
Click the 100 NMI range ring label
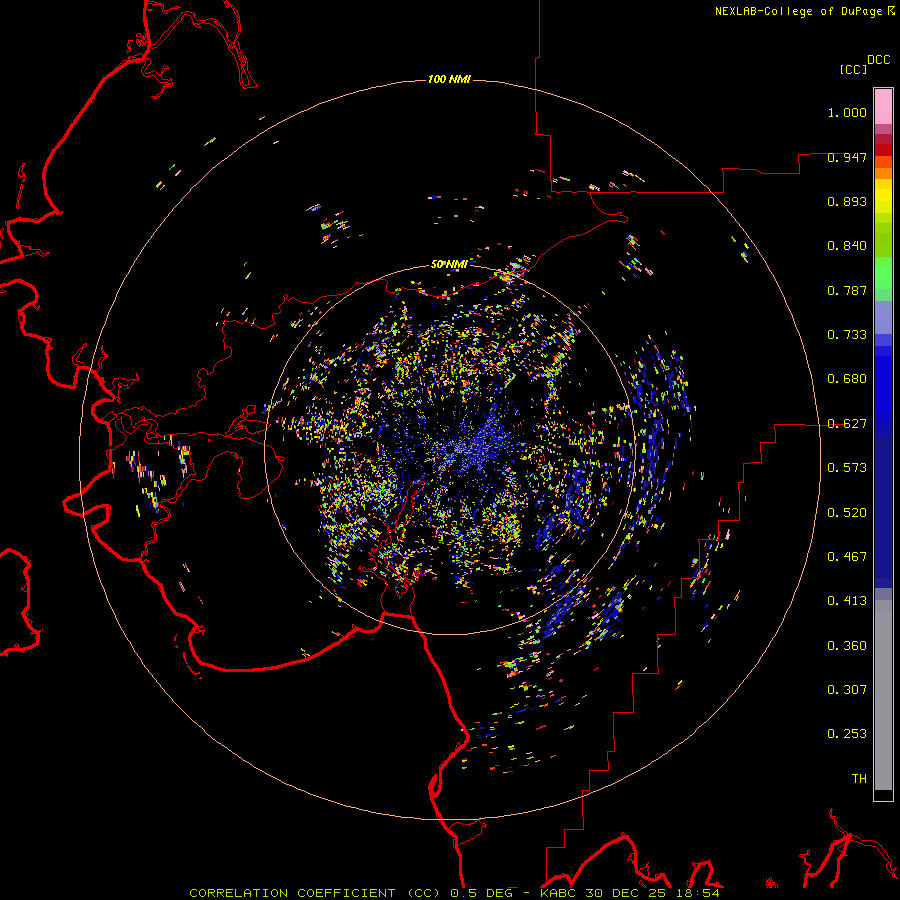click(x=449, y=79)
